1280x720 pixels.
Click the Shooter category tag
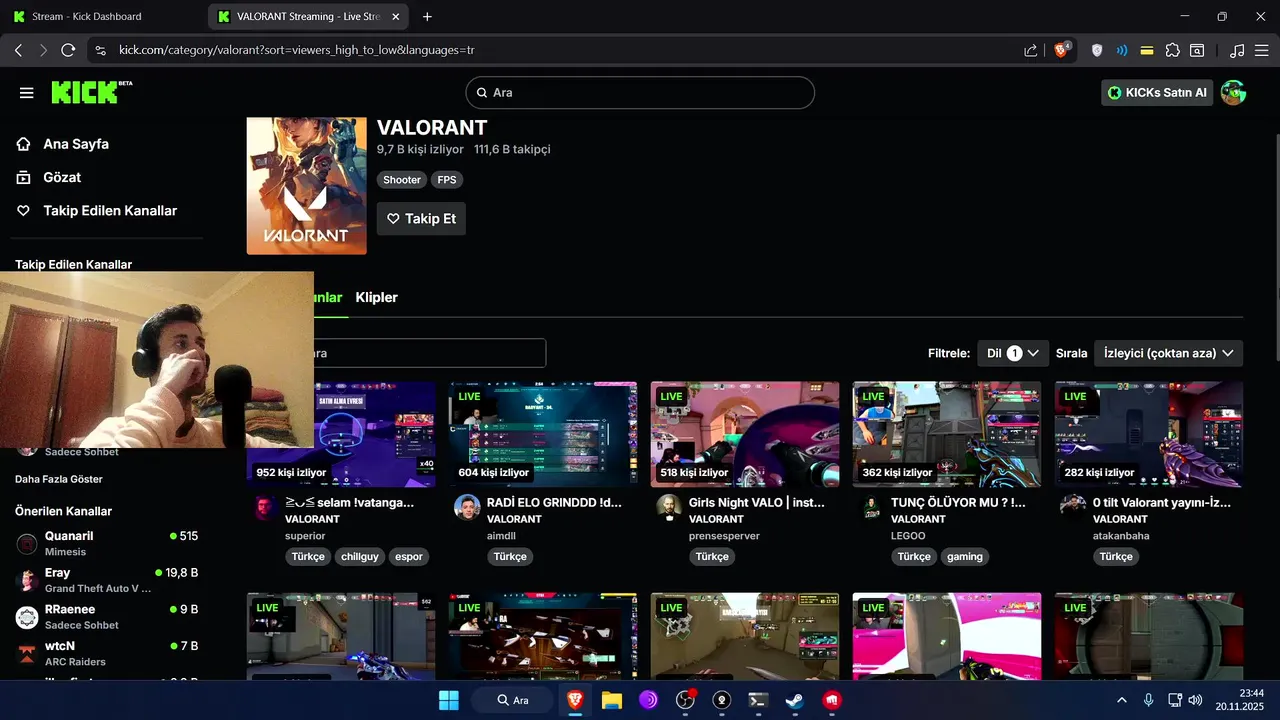click(402, 180)
